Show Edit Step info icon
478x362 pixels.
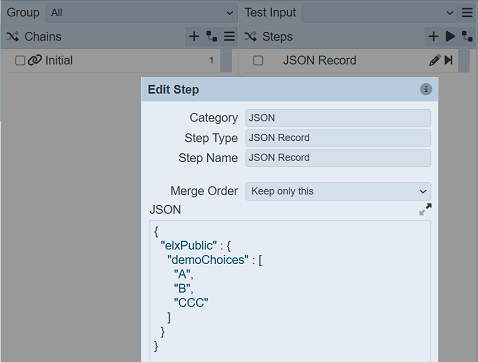tap(426, 89)
